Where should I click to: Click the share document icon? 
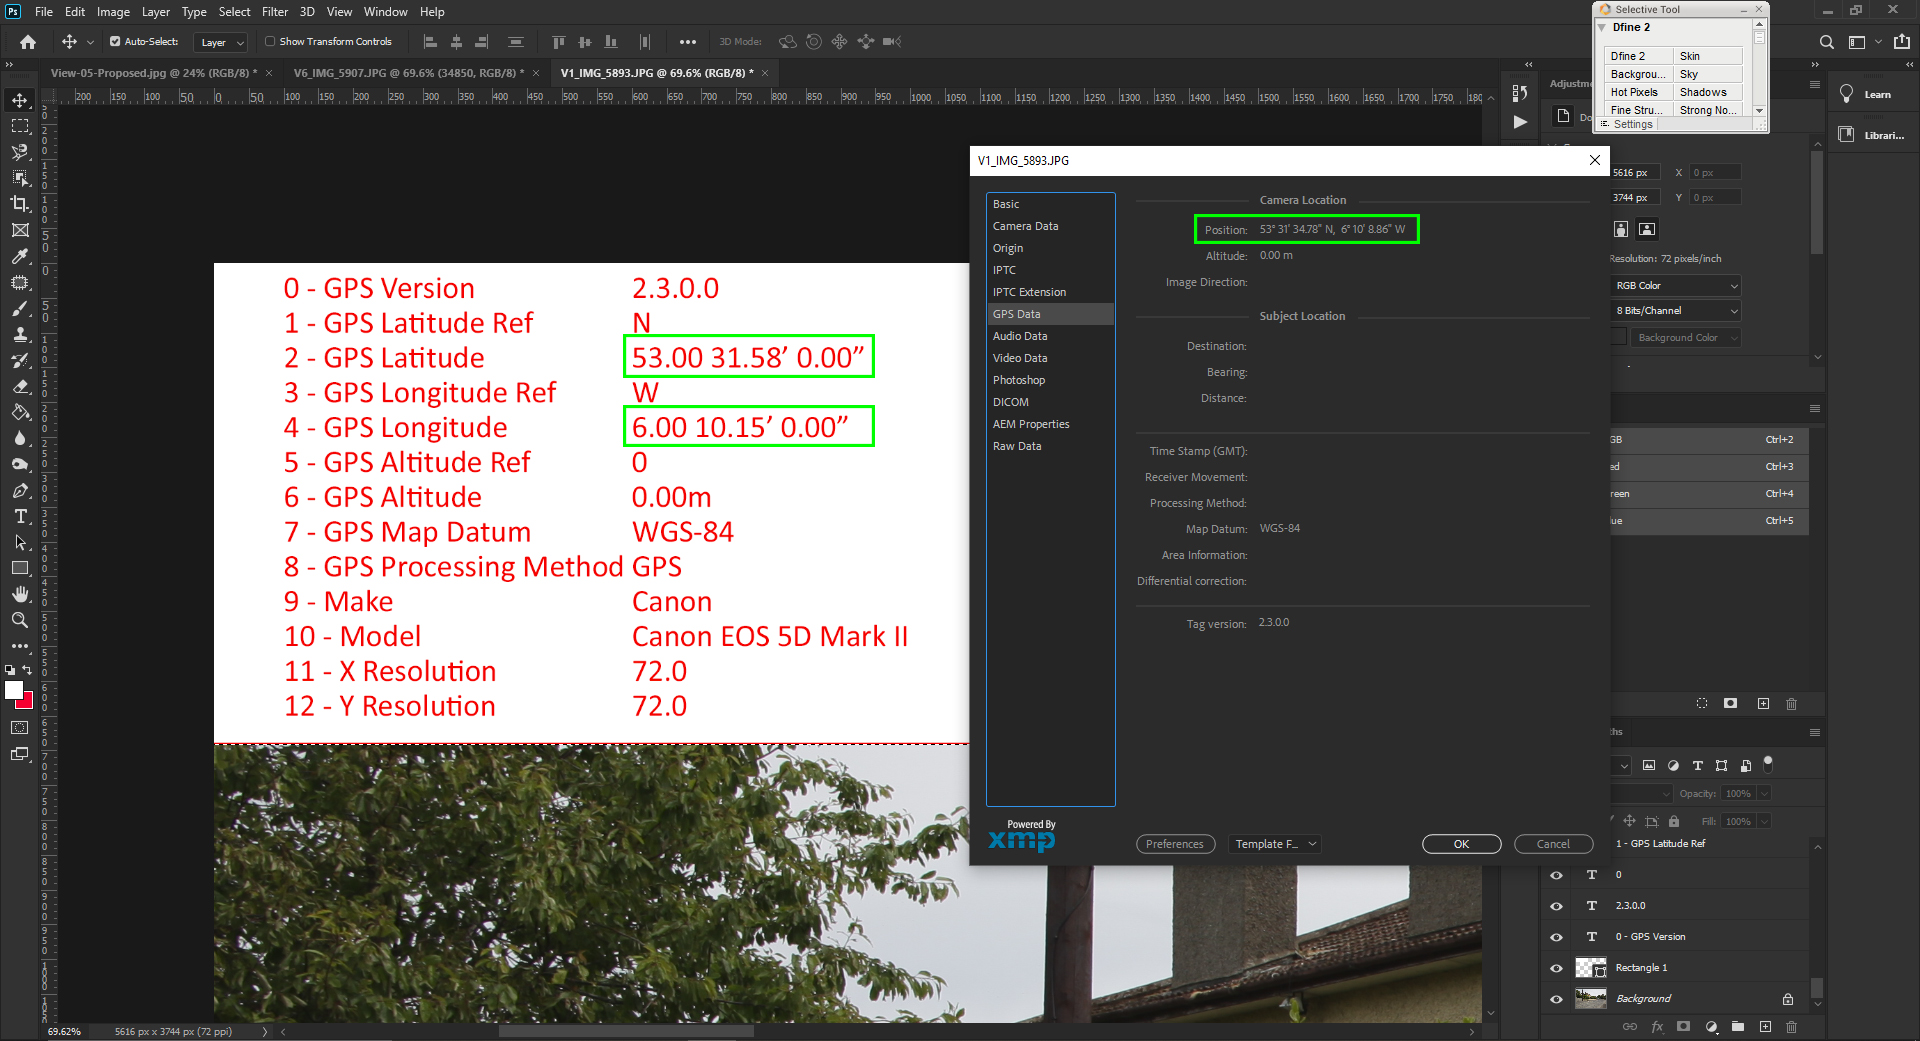click(x=1902, y=42)
